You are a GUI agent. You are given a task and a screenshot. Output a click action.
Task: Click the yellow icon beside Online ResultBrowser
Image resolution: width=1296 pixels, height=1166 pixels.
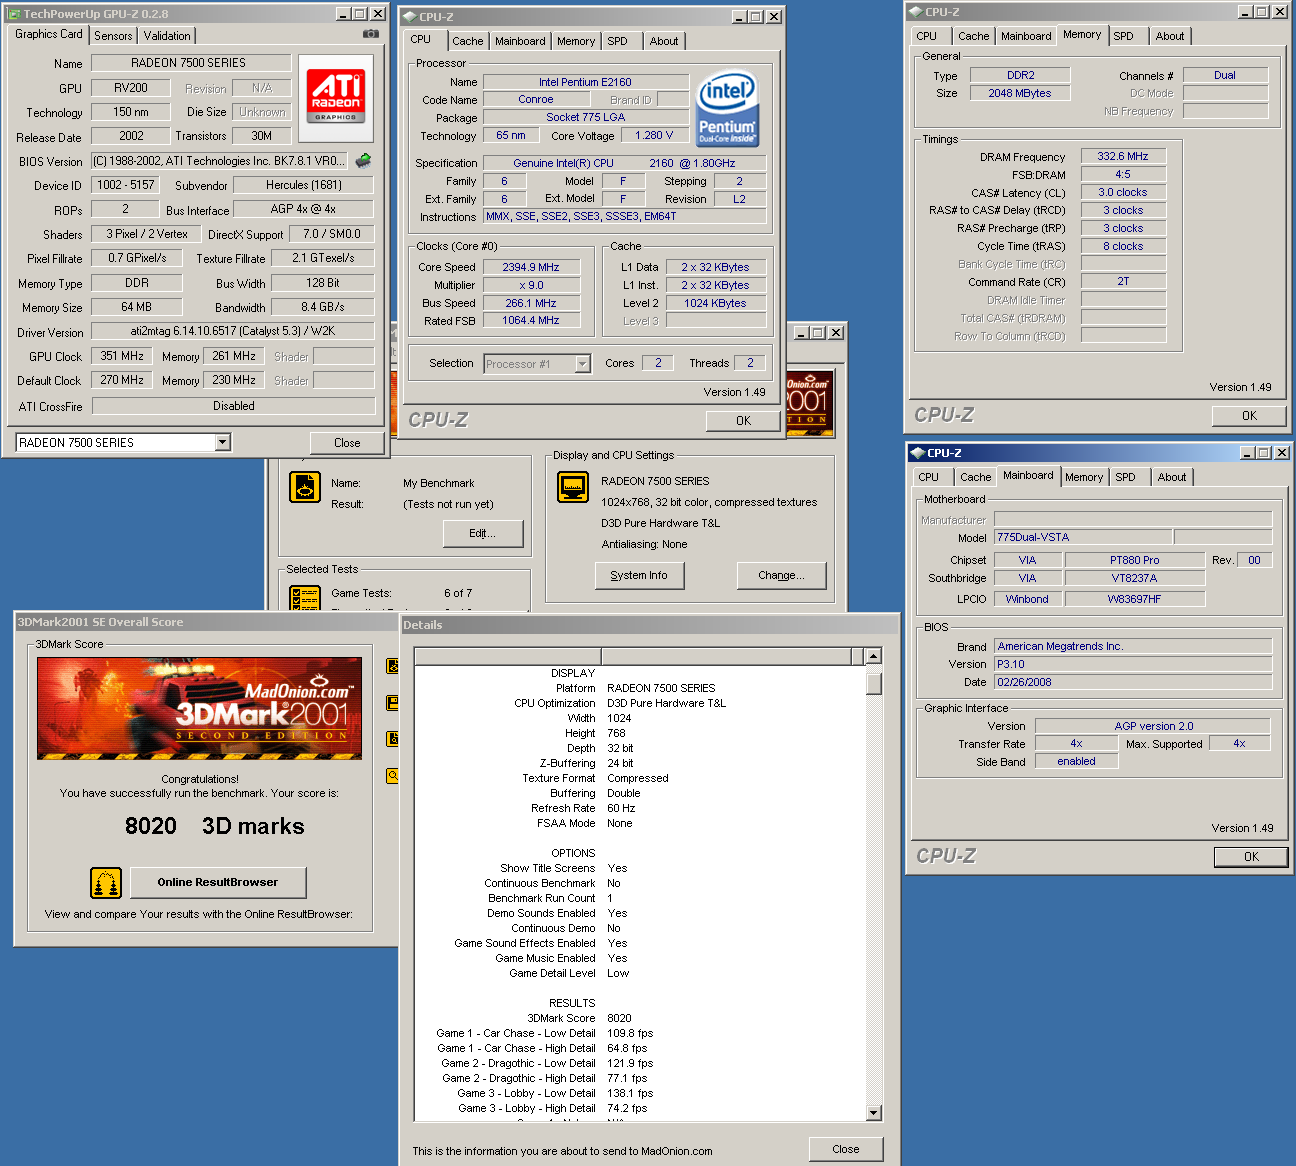tap(106, 883)
